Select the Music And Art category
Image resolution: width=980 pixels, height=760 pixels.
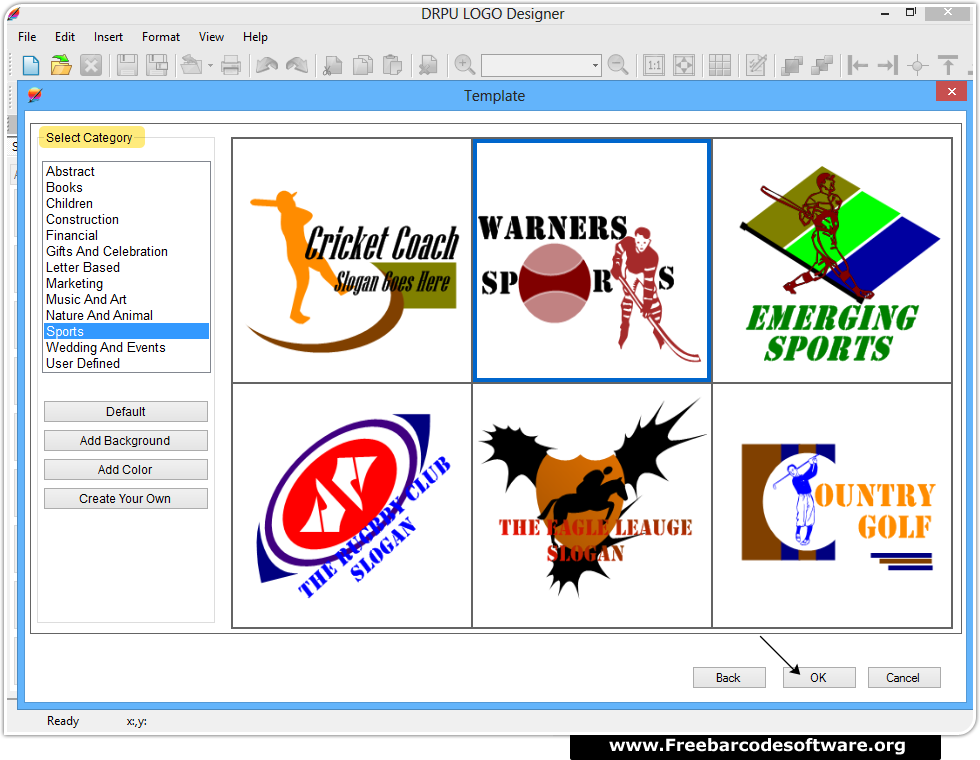click(x=126, y=299)
